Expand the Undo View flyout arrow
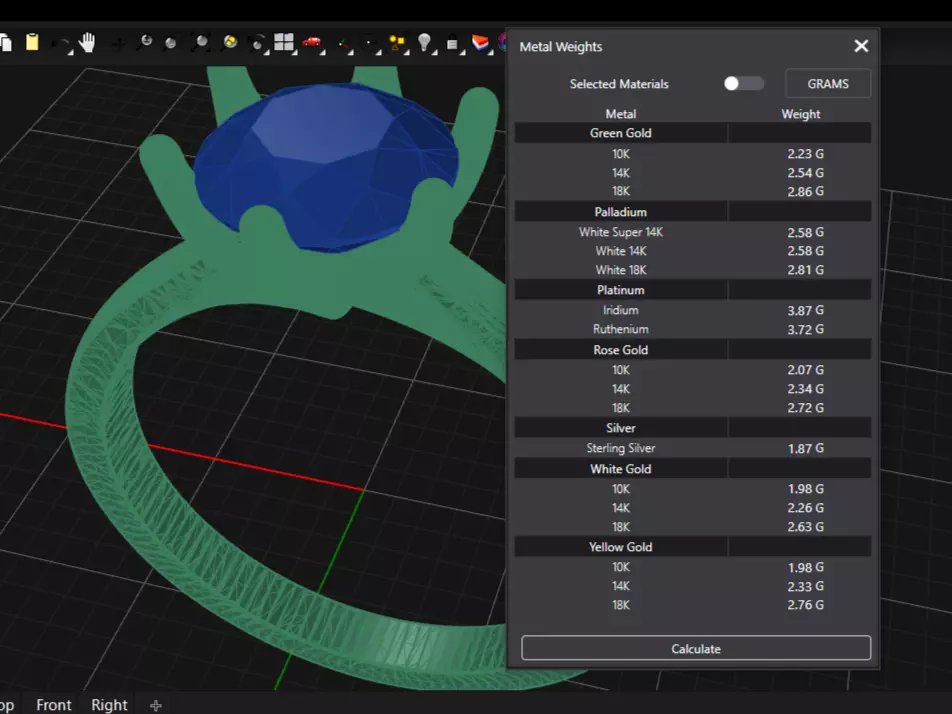Screen dimensions: 952x714 (267, 53)
